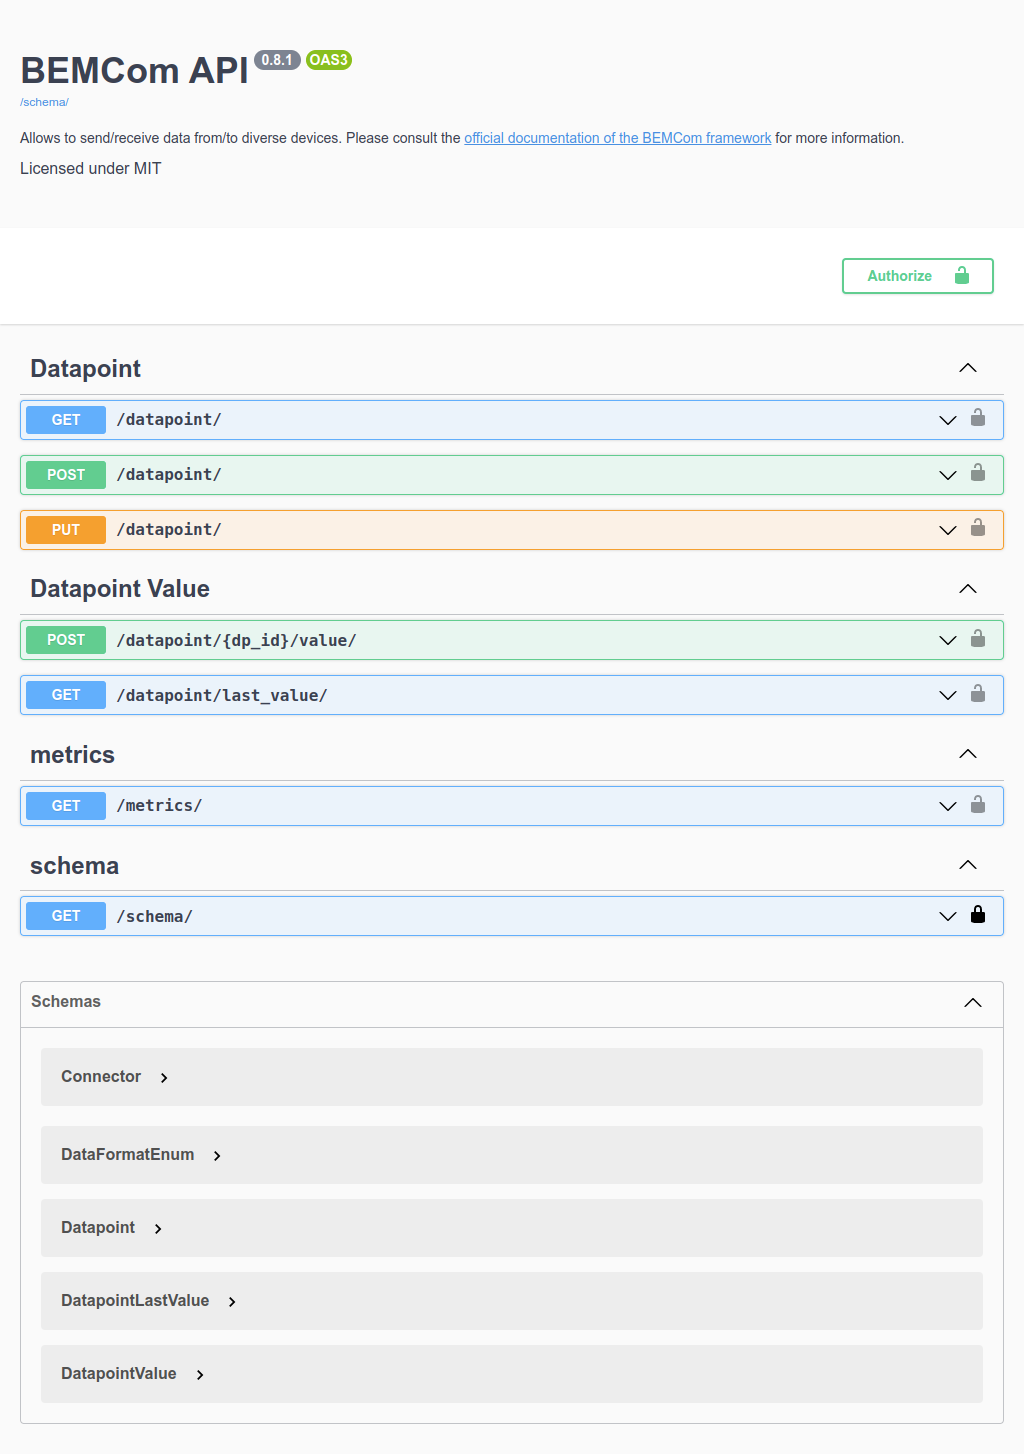The width and height of the screenshot is (1024, 1454).
Task: Click the Datapoint Value section heading
Action: point(120,589)
